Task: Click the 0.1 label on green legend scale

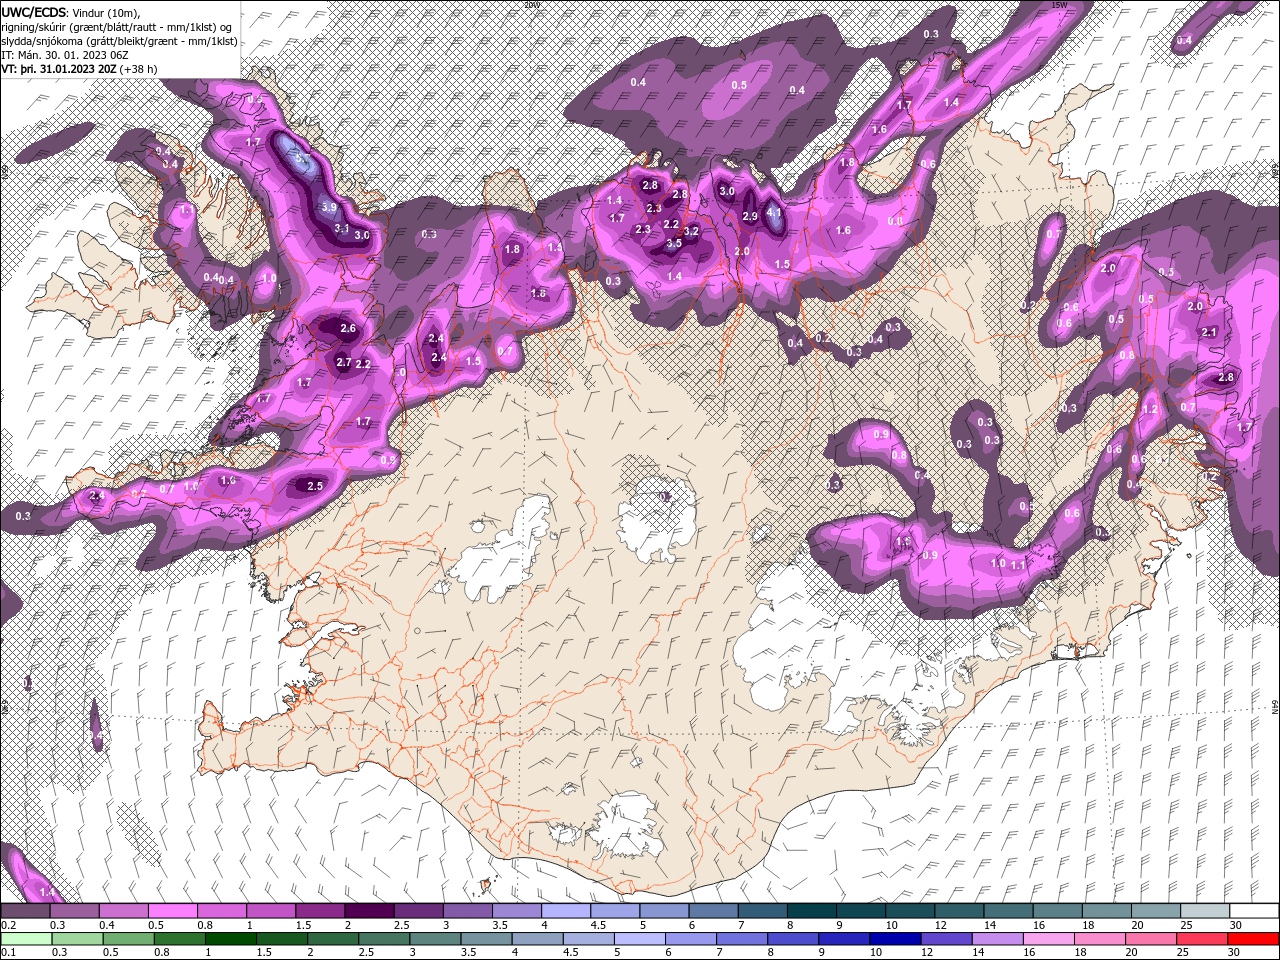Action: click(8, 953)
